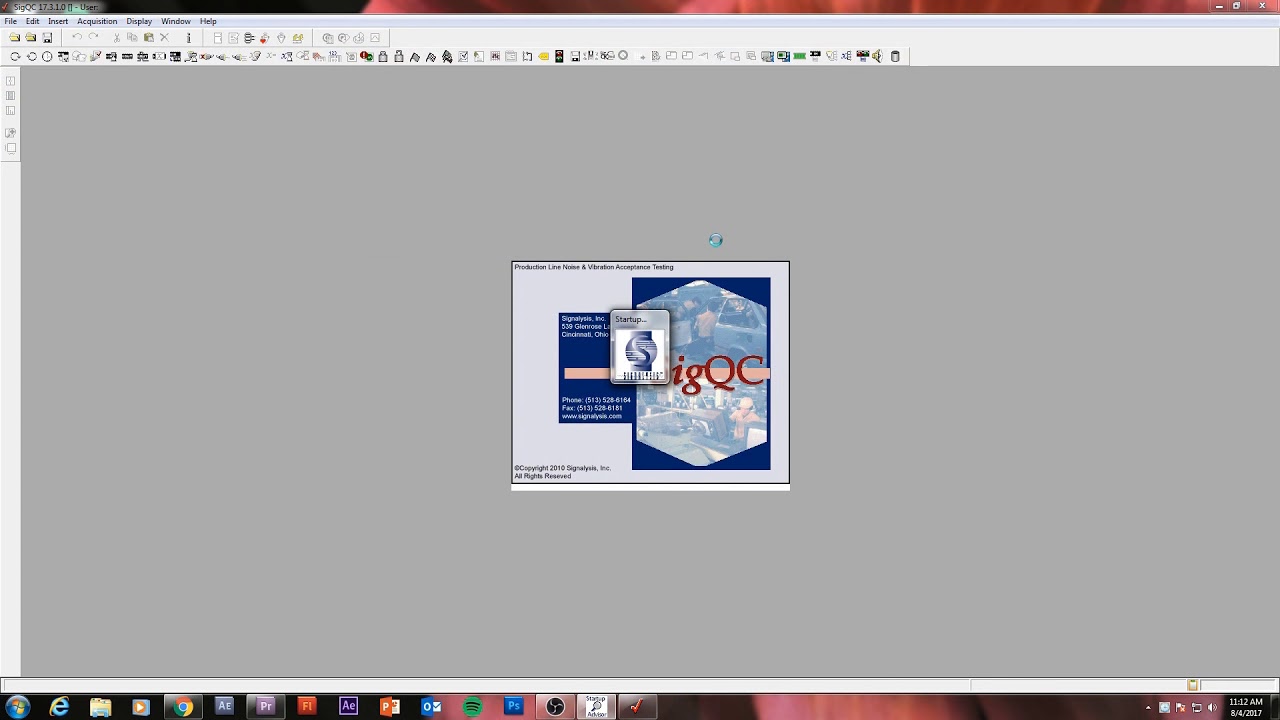Open the Display menu
The height and width of the screenshot is (720, 1280).
[x=139, y=21]
